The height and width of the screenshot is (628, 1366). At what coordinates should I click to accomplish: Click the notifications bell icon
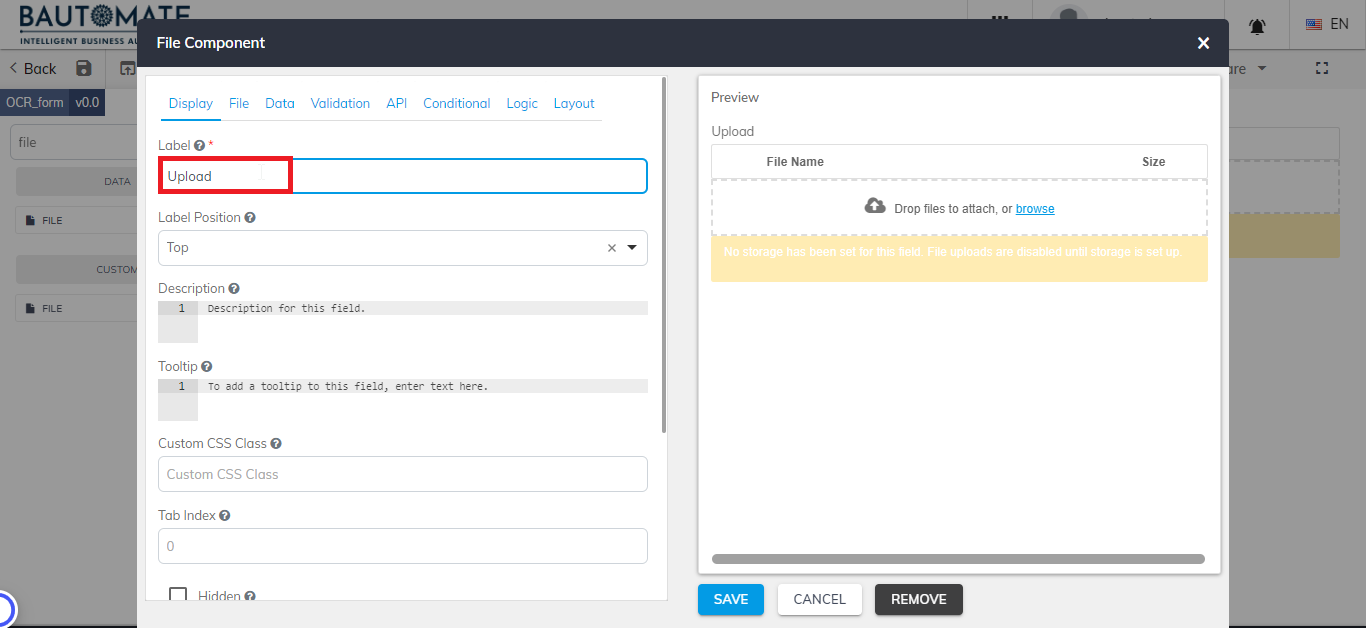1257,25
